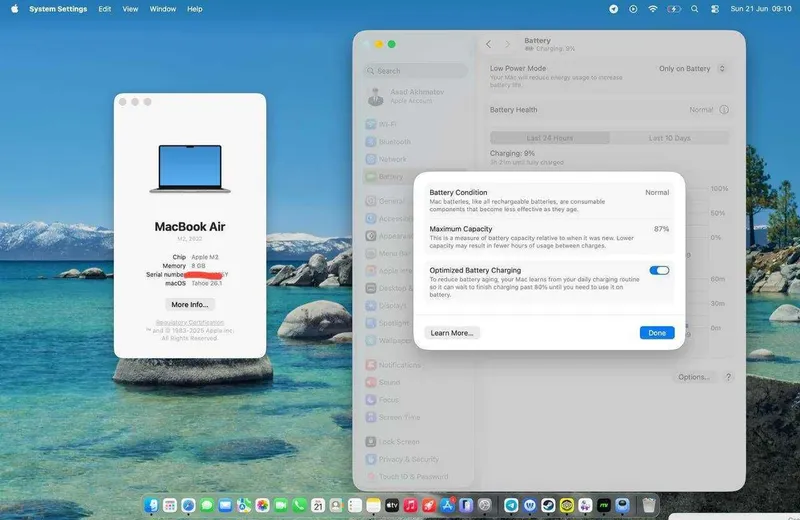
Task: Open the App Store from the Dock
Action: pyautogui.click(x=447, y=505)
